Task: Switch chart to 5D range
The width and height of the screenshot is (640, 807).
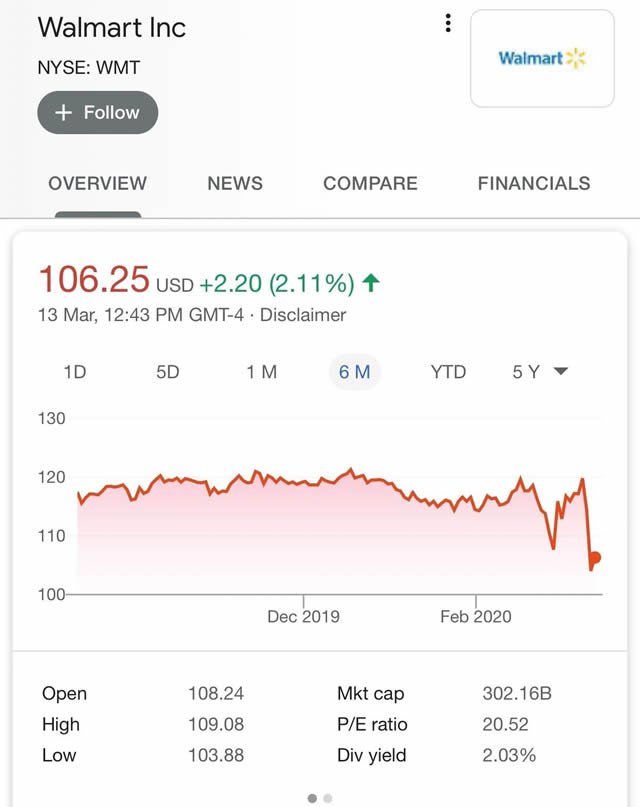Action: [x=167, y=372]
